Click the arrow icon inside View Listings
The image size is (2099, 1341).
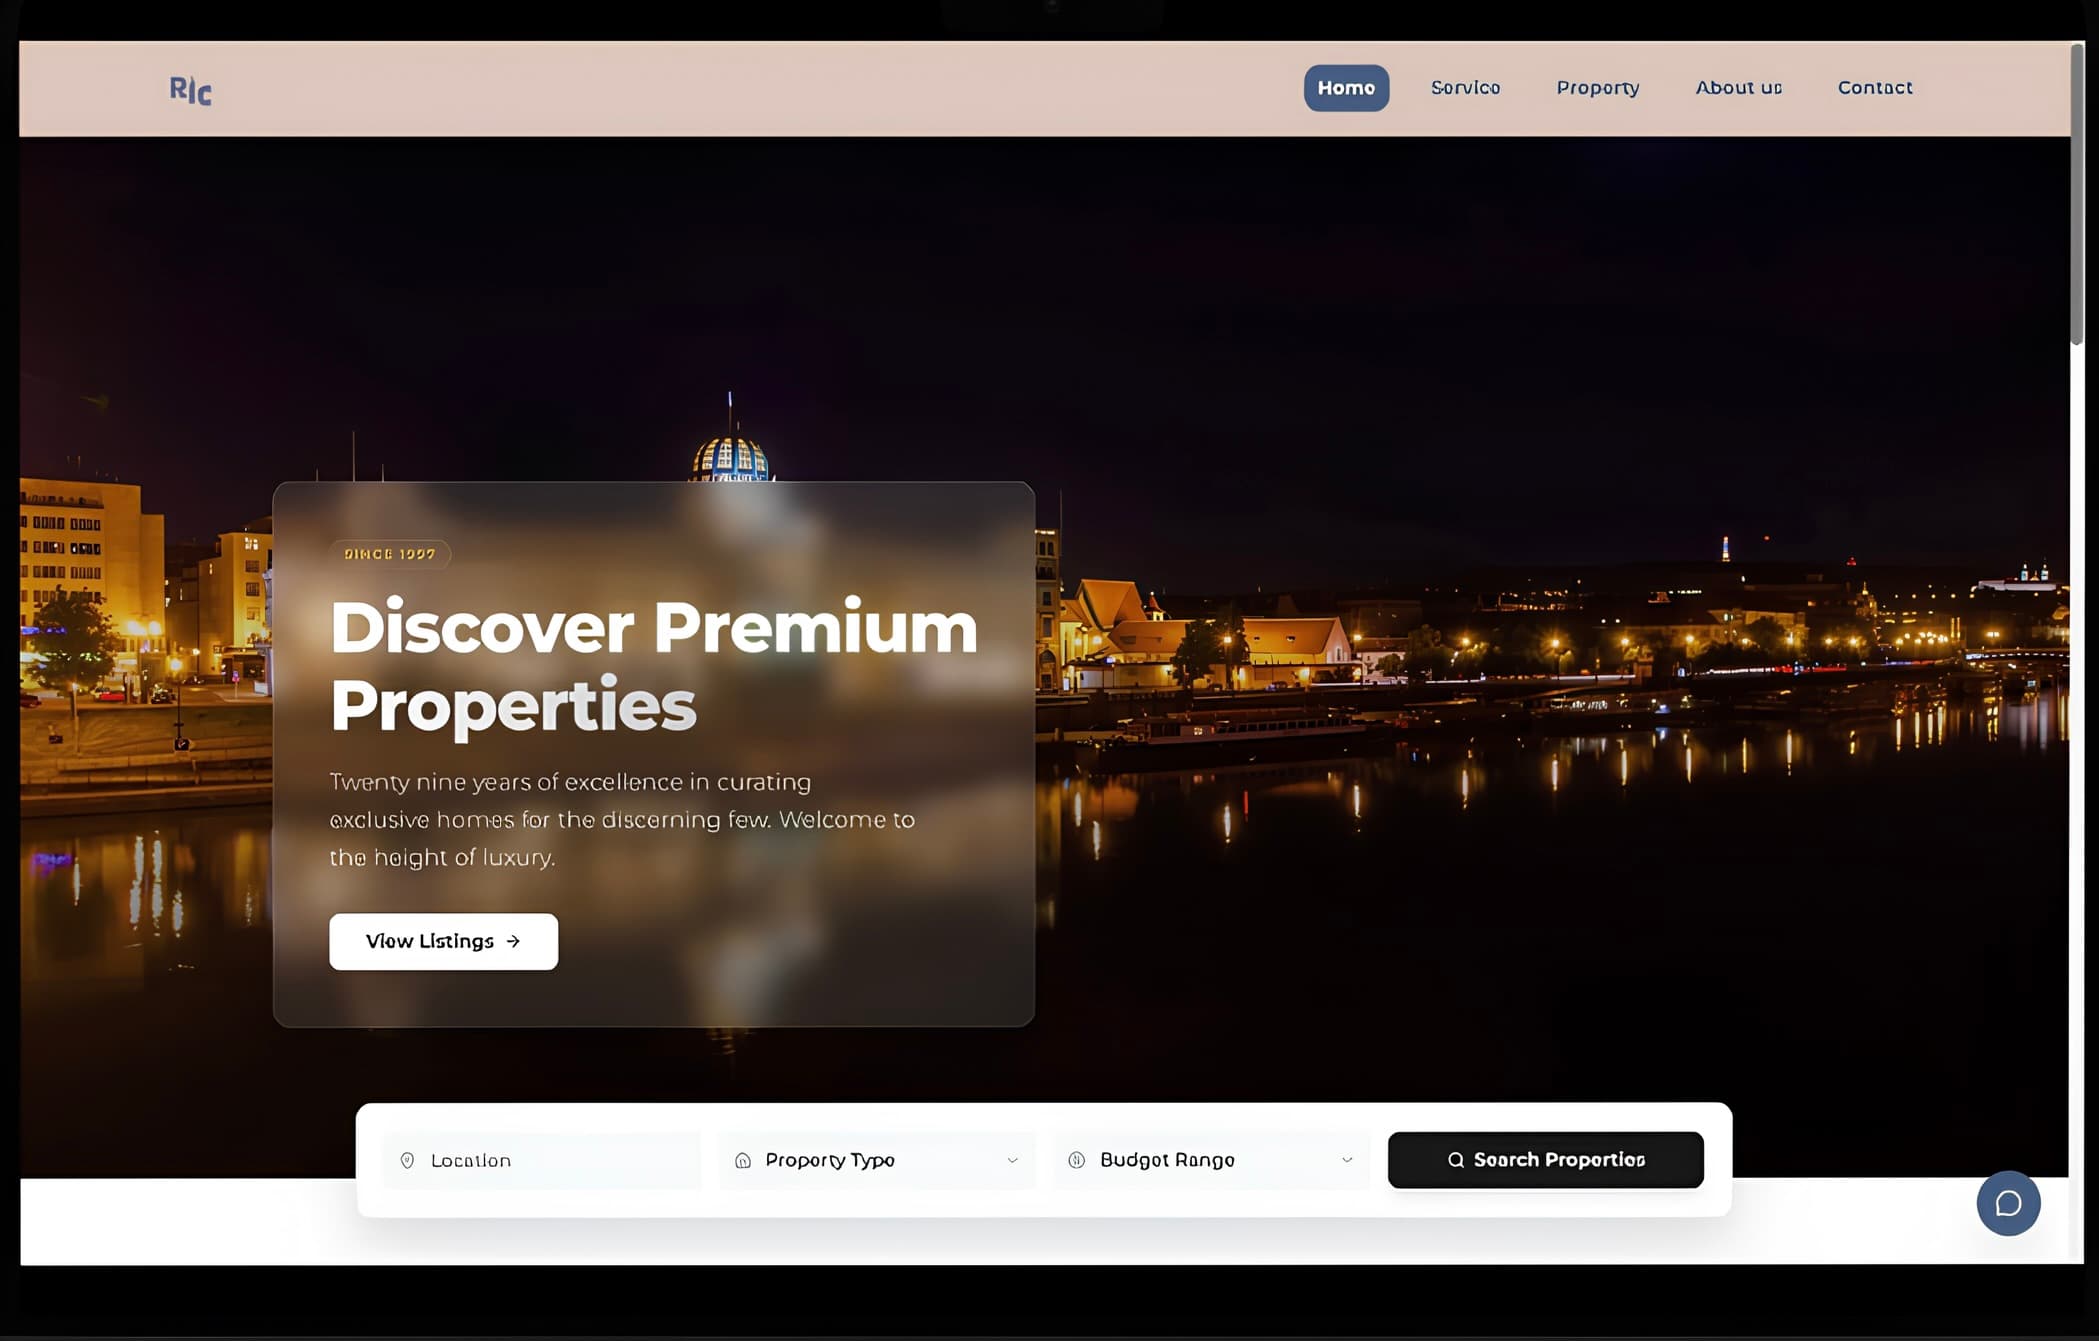pyautogui.click(x=513, y=941)
